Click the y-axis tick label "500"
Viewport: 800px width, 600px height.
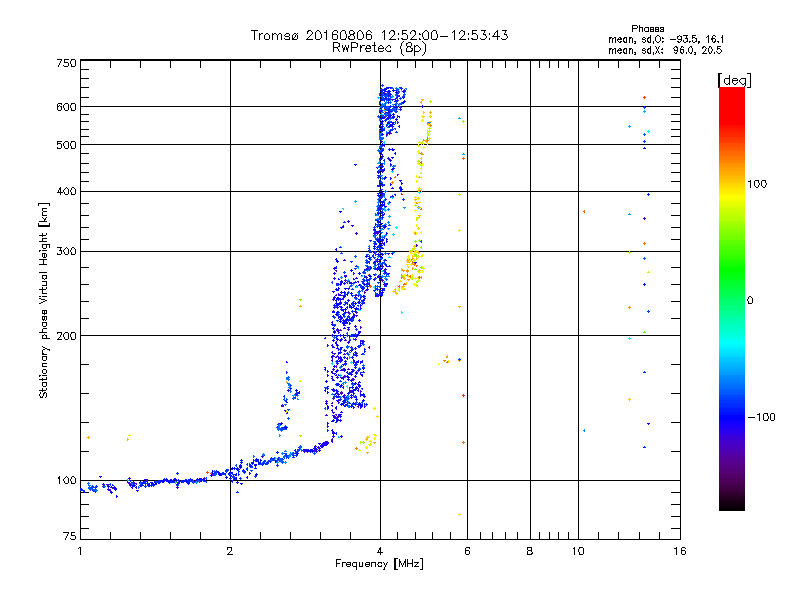pos(66,145)
